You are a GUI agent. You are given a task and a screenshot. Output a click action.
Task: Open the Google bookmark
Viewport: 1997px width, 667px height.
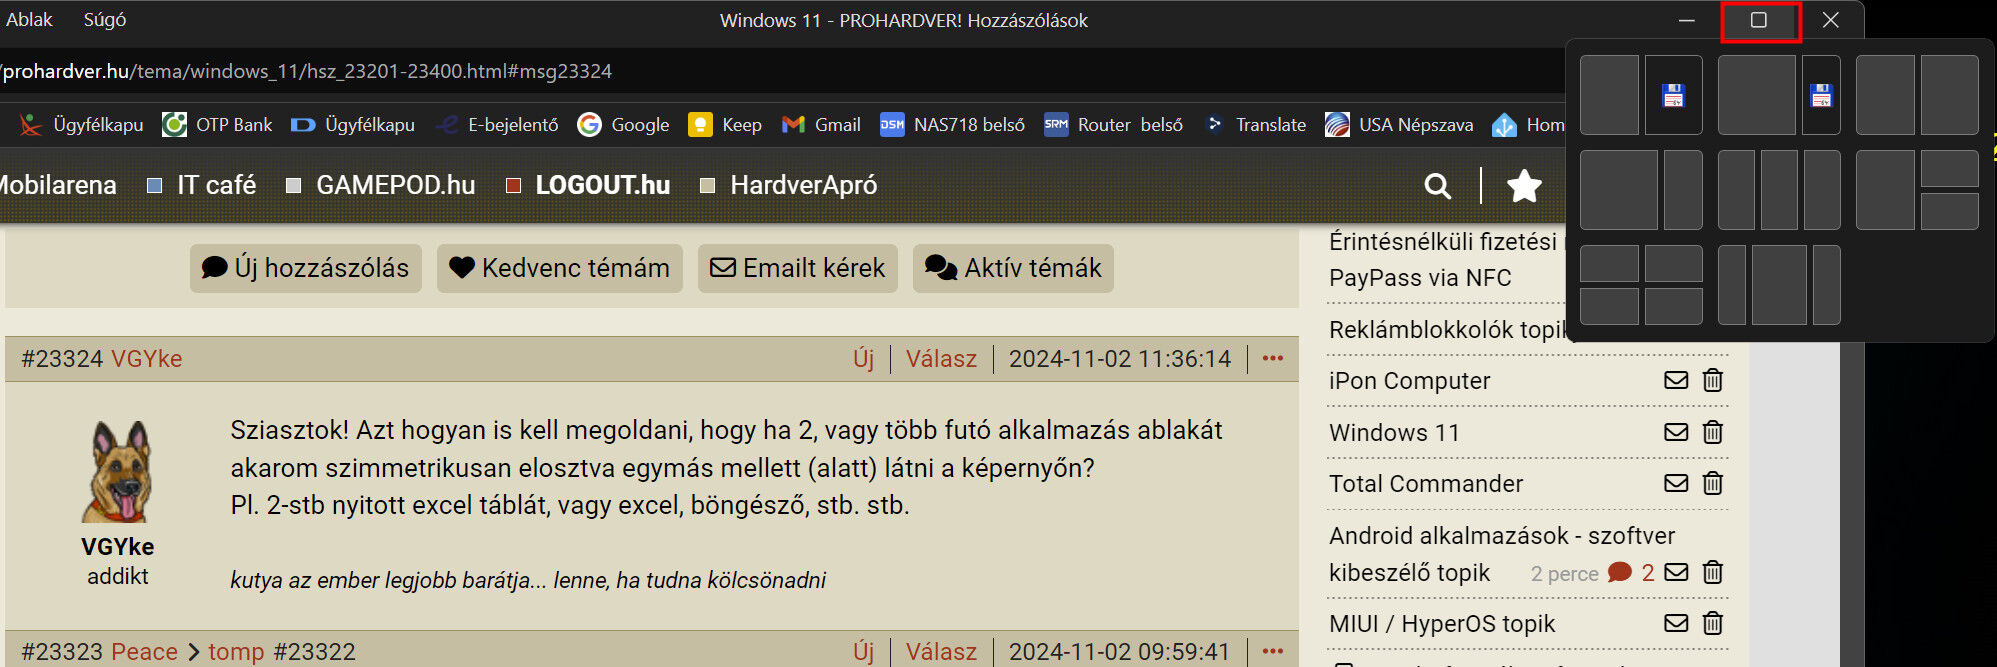[624, 125]
